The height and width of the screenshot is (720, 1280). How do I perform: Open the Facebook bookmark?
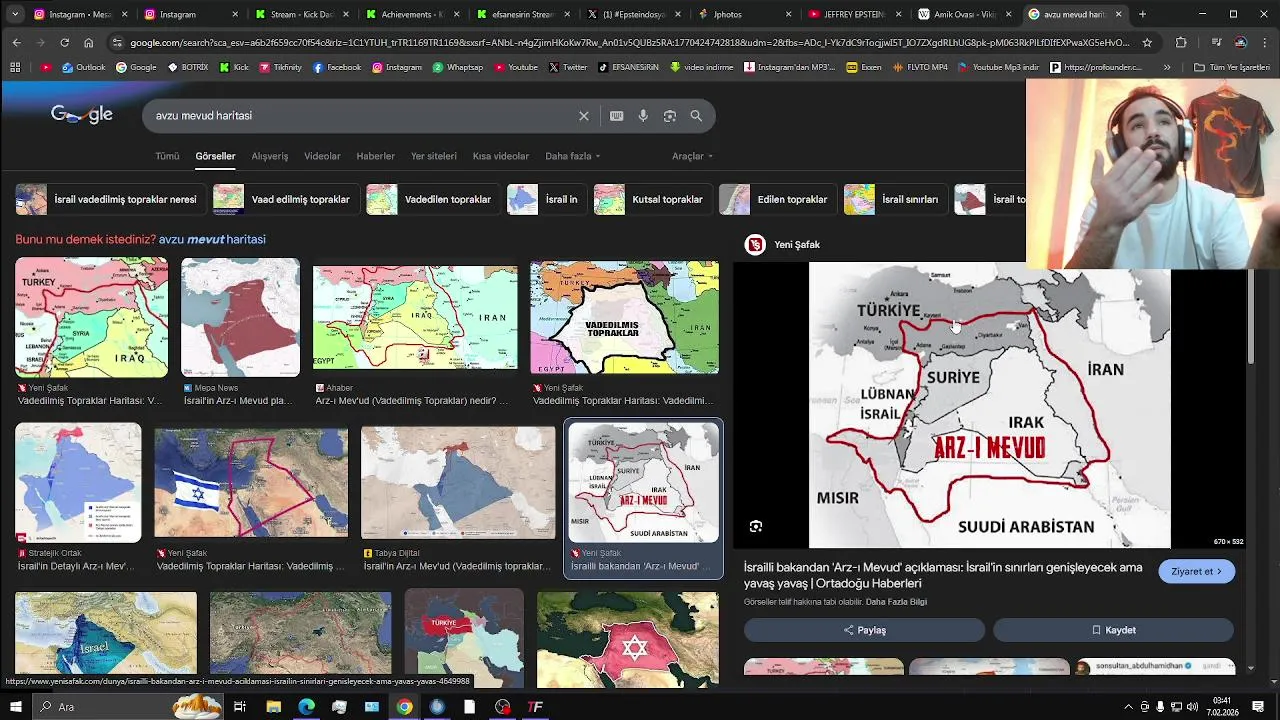[337, 67]
